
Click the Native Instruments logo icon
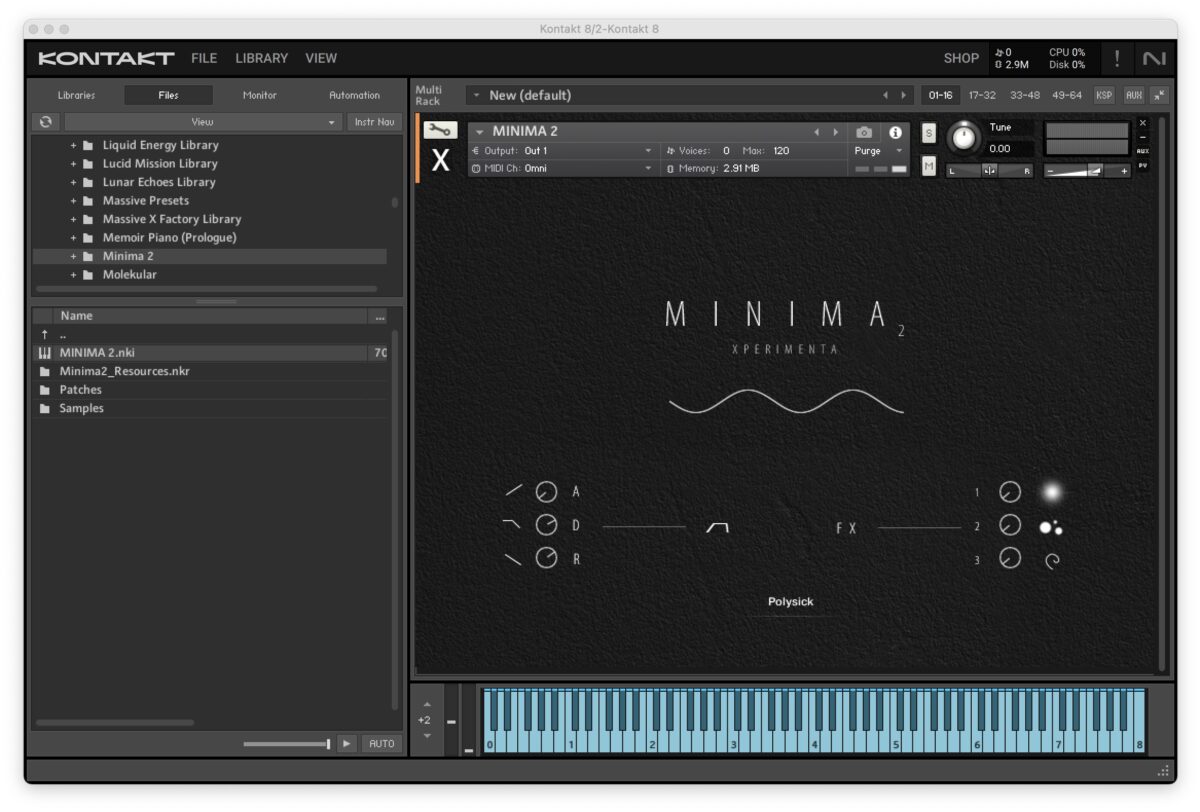pos(1154,58)
